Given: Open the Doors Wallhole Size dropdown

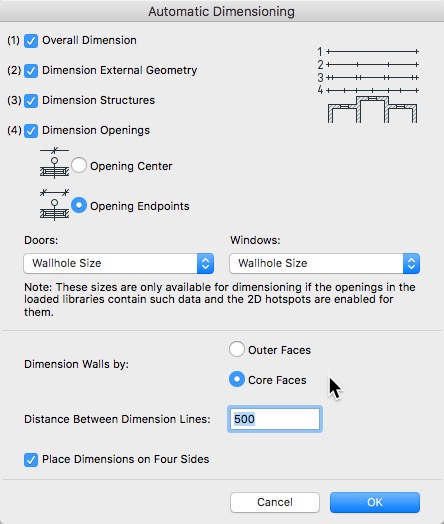Looking at the screenshot, I should (x=119, y=263).
